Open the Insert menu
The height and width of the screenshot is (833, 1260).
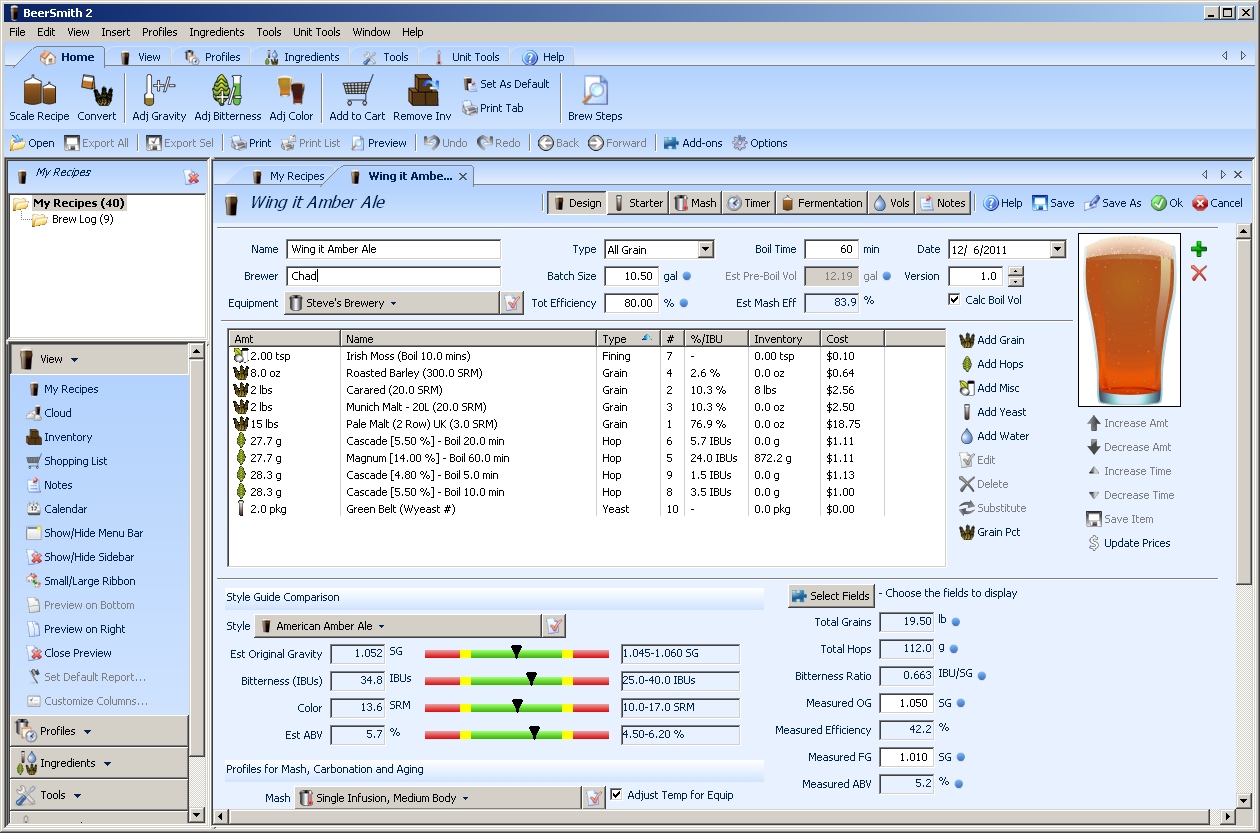click(x=115, y=32)
